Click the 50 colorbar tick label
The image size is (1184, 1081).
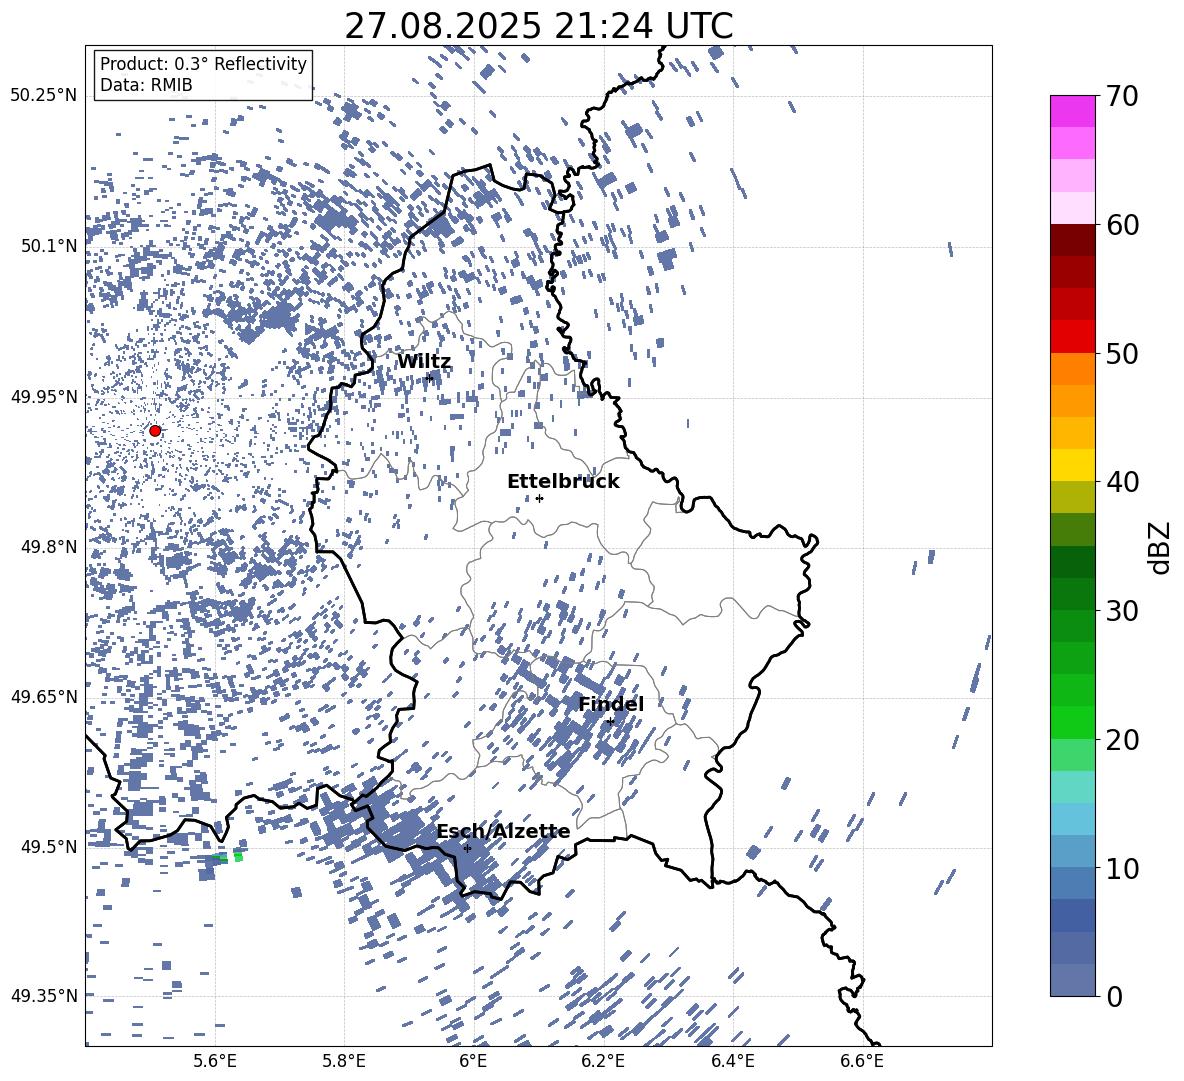pyautogui.click(x=1122, y=353)
